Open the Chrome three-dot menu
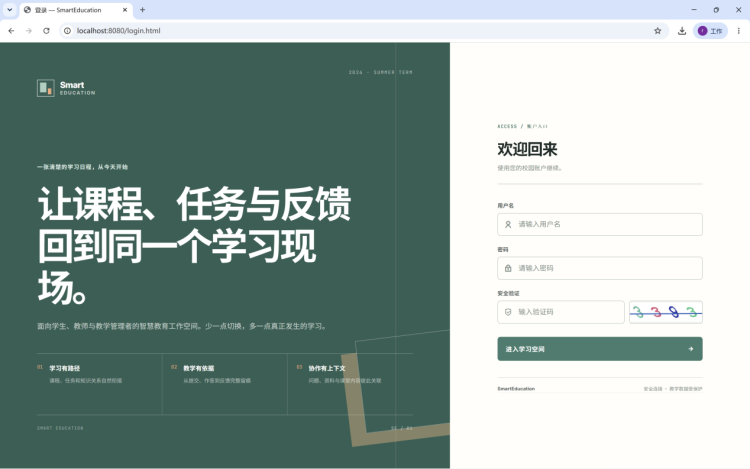The image size is (750, 469). click(739, 31)
